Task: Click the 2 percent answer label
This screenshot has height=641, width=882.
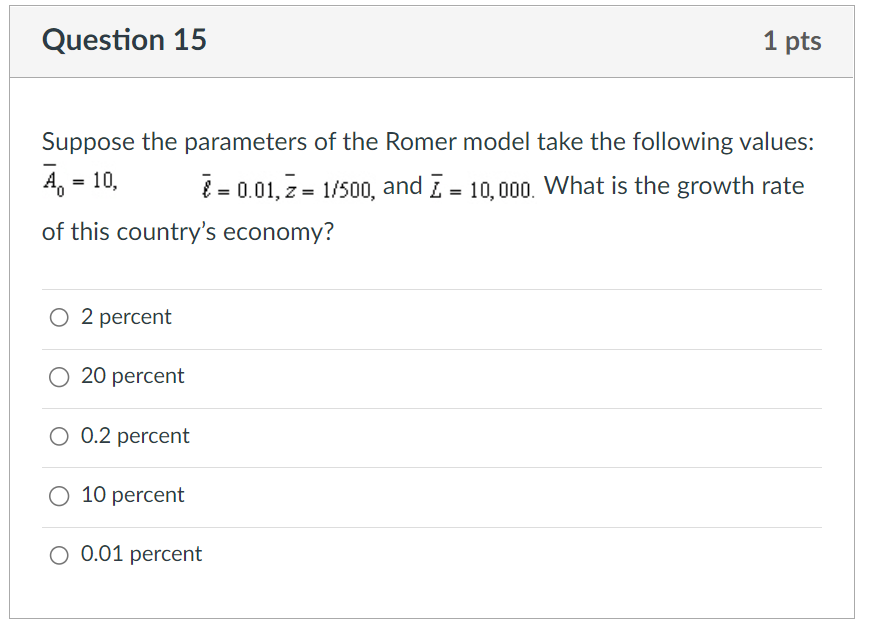Action: click(x=125, y=317)
